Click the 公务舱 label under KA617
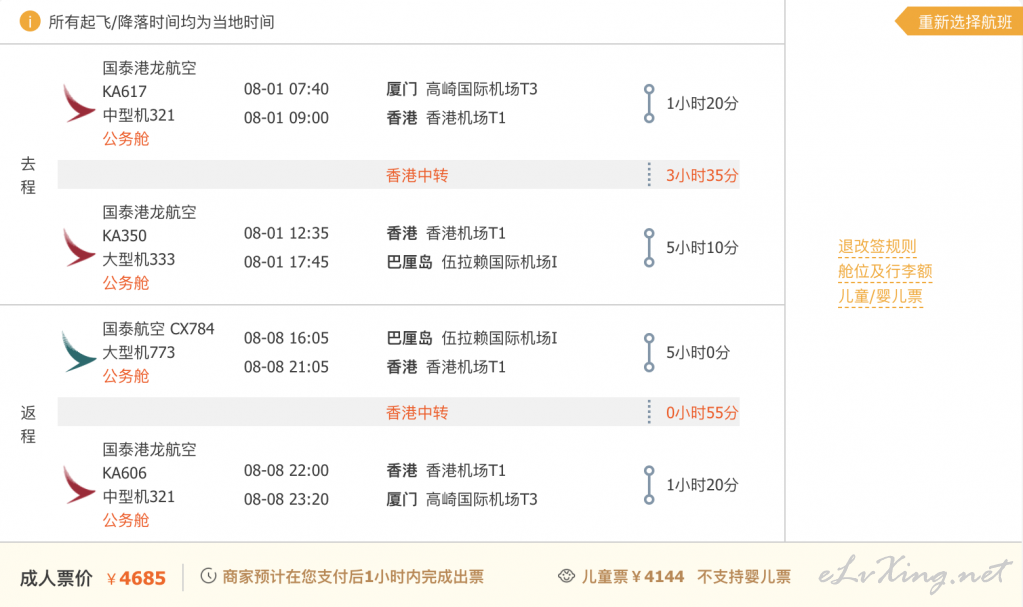Viewport: 1023px width, 607px height. 125,139
